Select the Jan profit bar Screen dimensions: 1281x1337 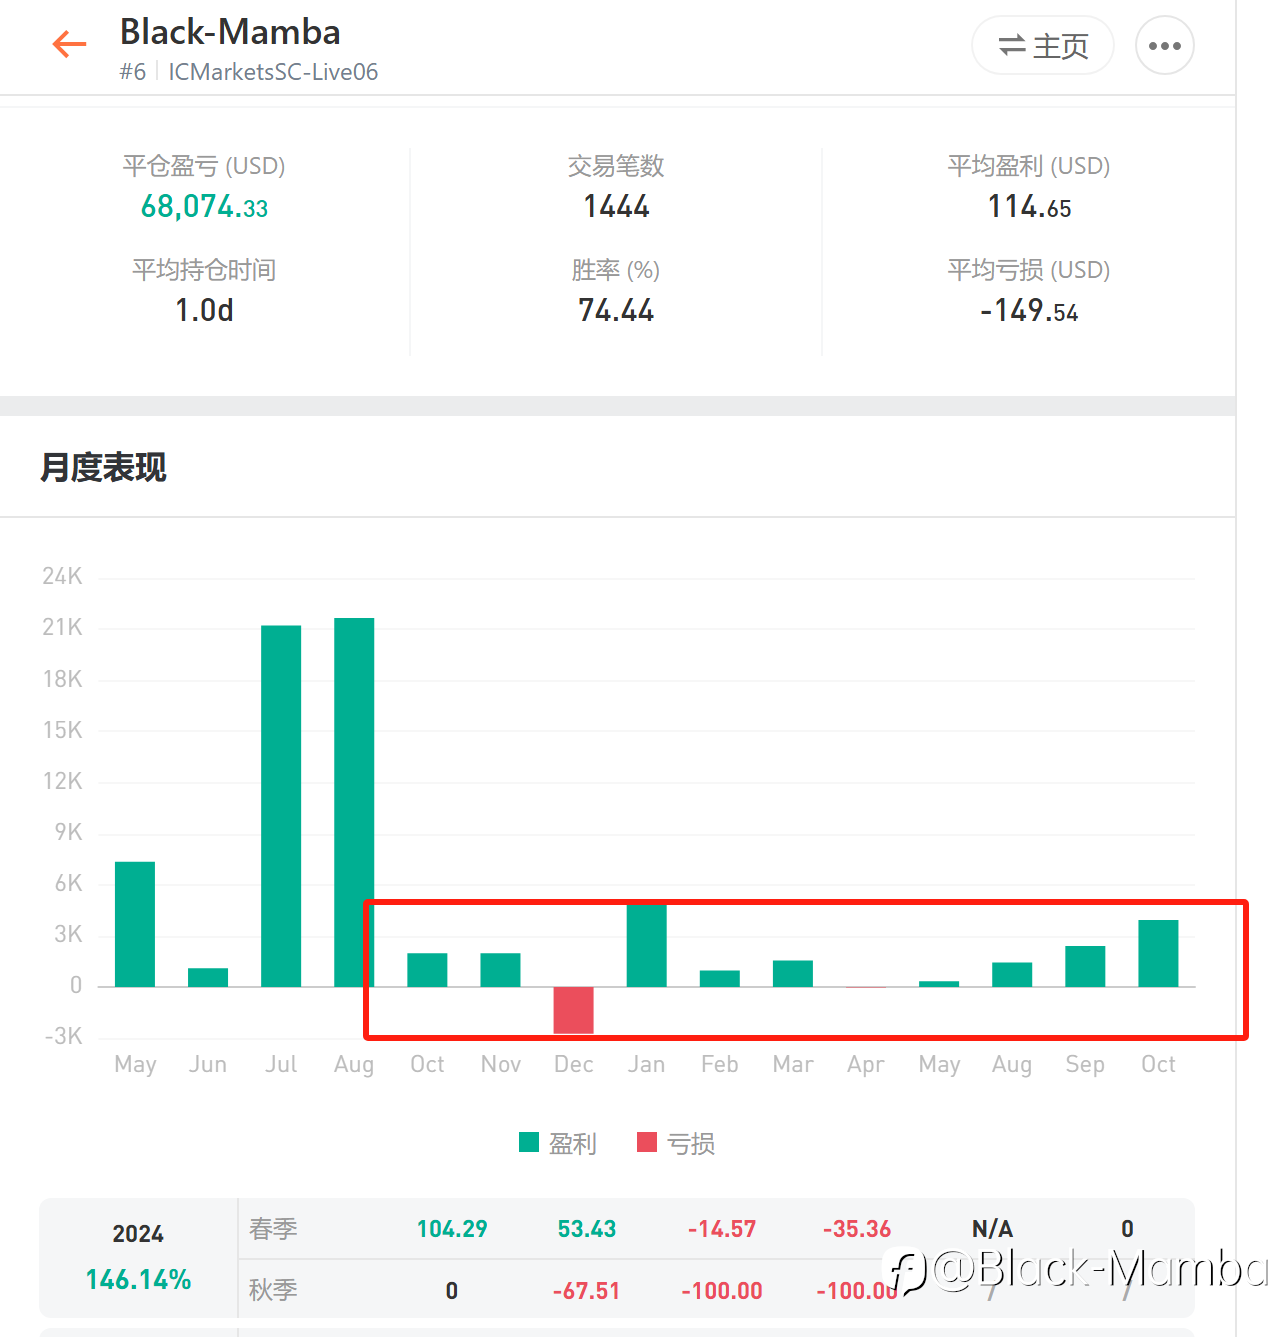pos(647,946)
